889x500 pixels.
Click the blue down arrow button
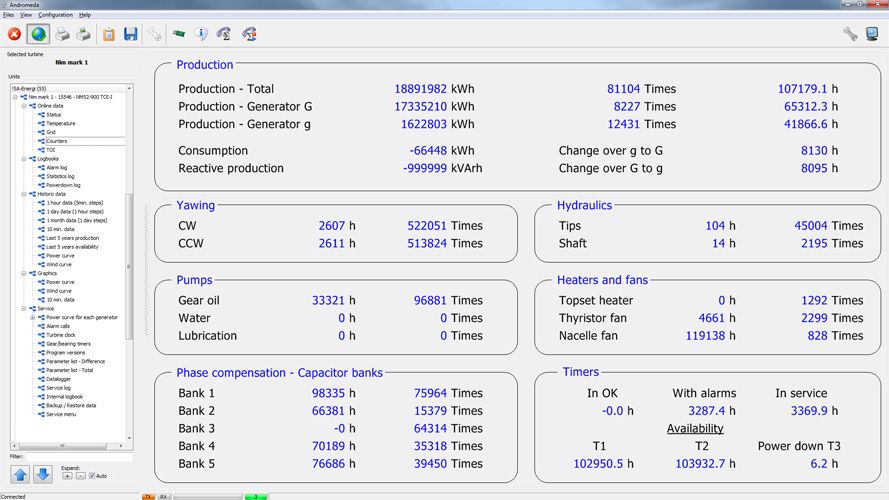(x=43, y=474)
